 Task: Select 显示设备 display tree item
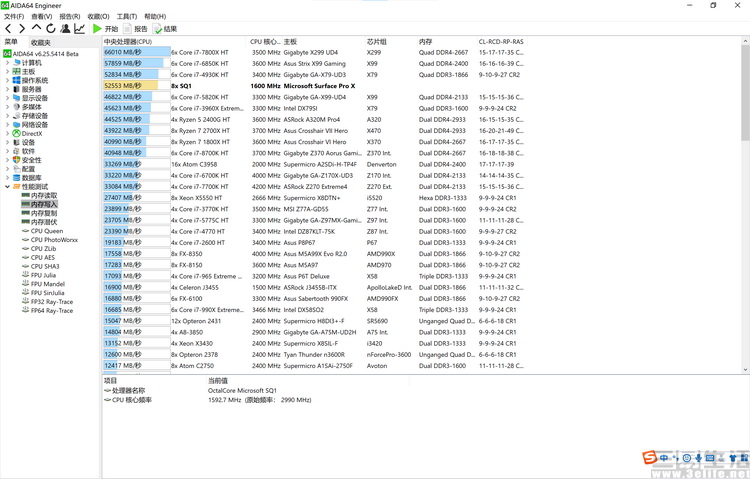tap(31, 98)
